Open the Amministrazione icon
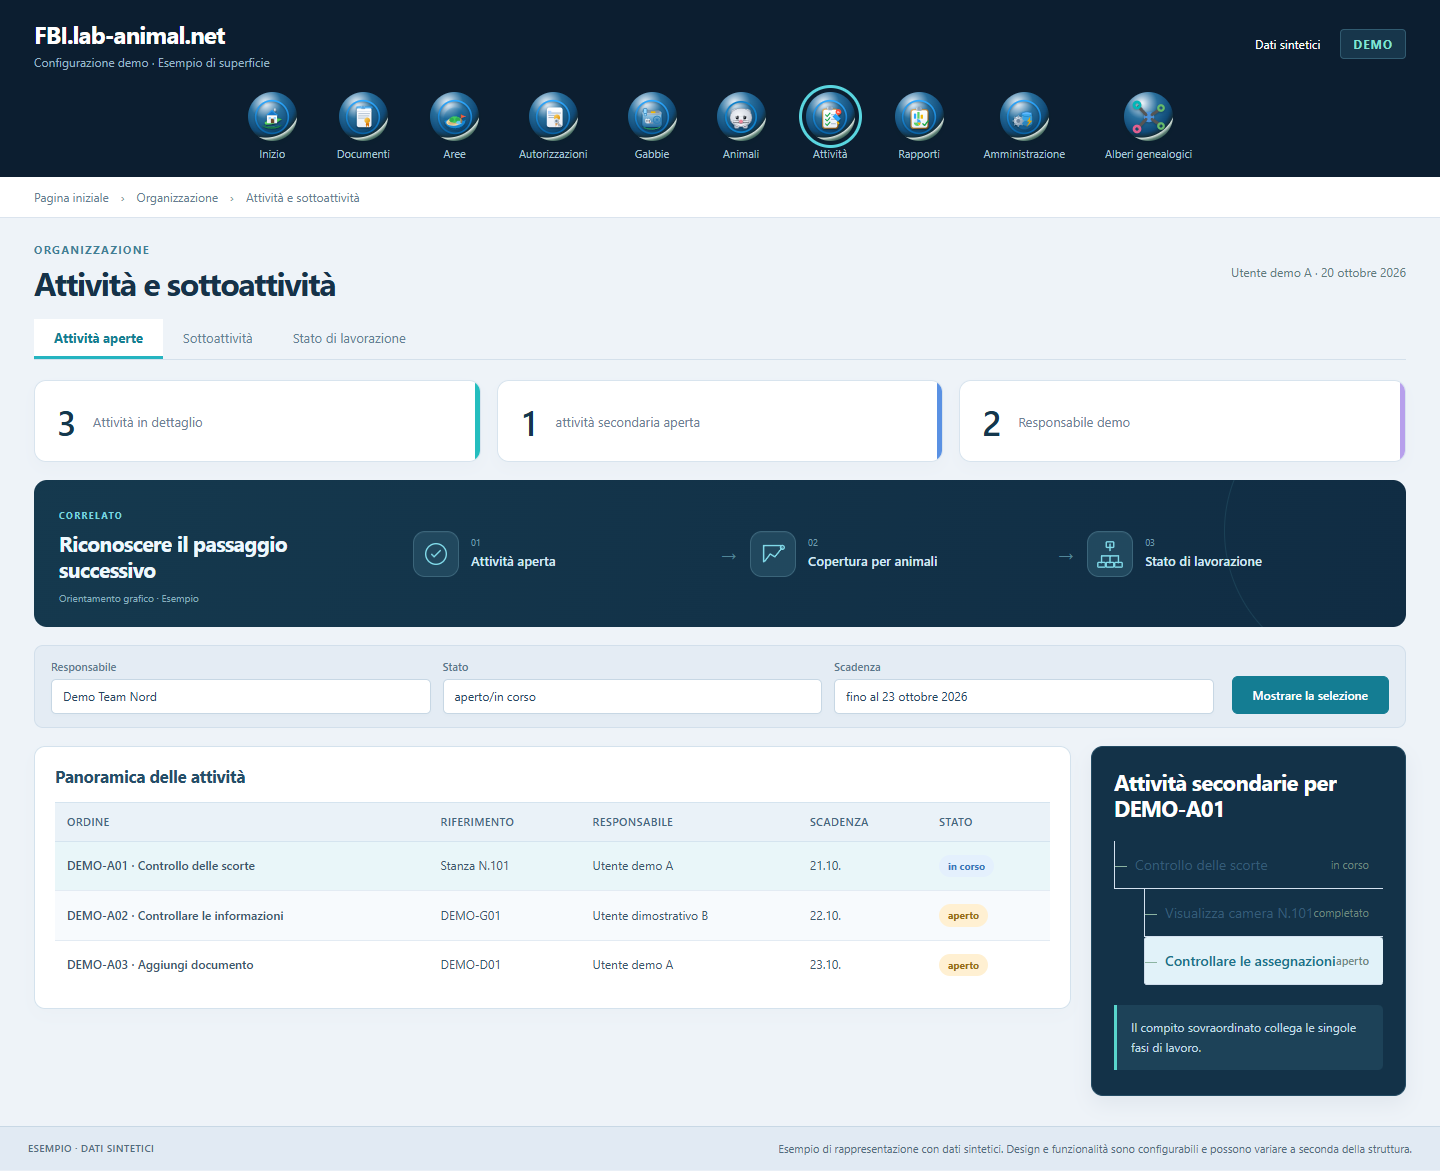The width and height of the screenshot is (1440, 1171). tap(1024, 116)
